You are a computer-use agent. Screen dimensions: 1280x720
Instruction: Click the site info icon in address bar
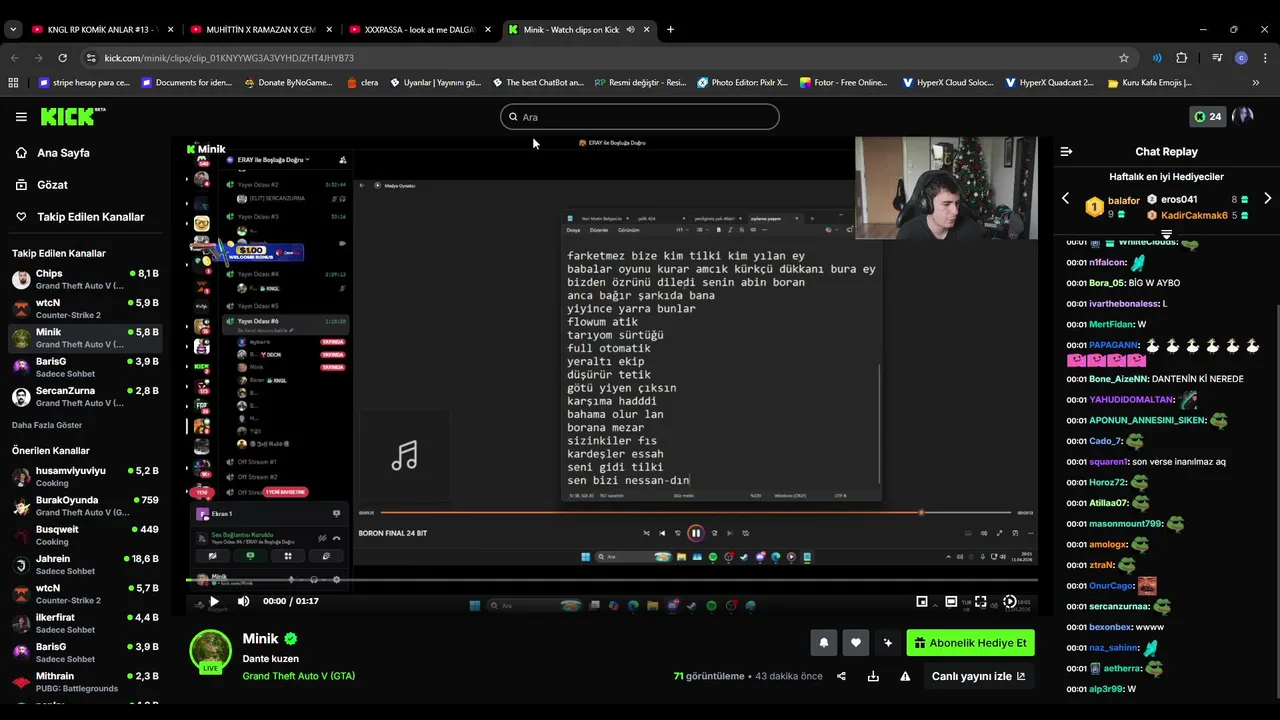click(x=91, y=58)
